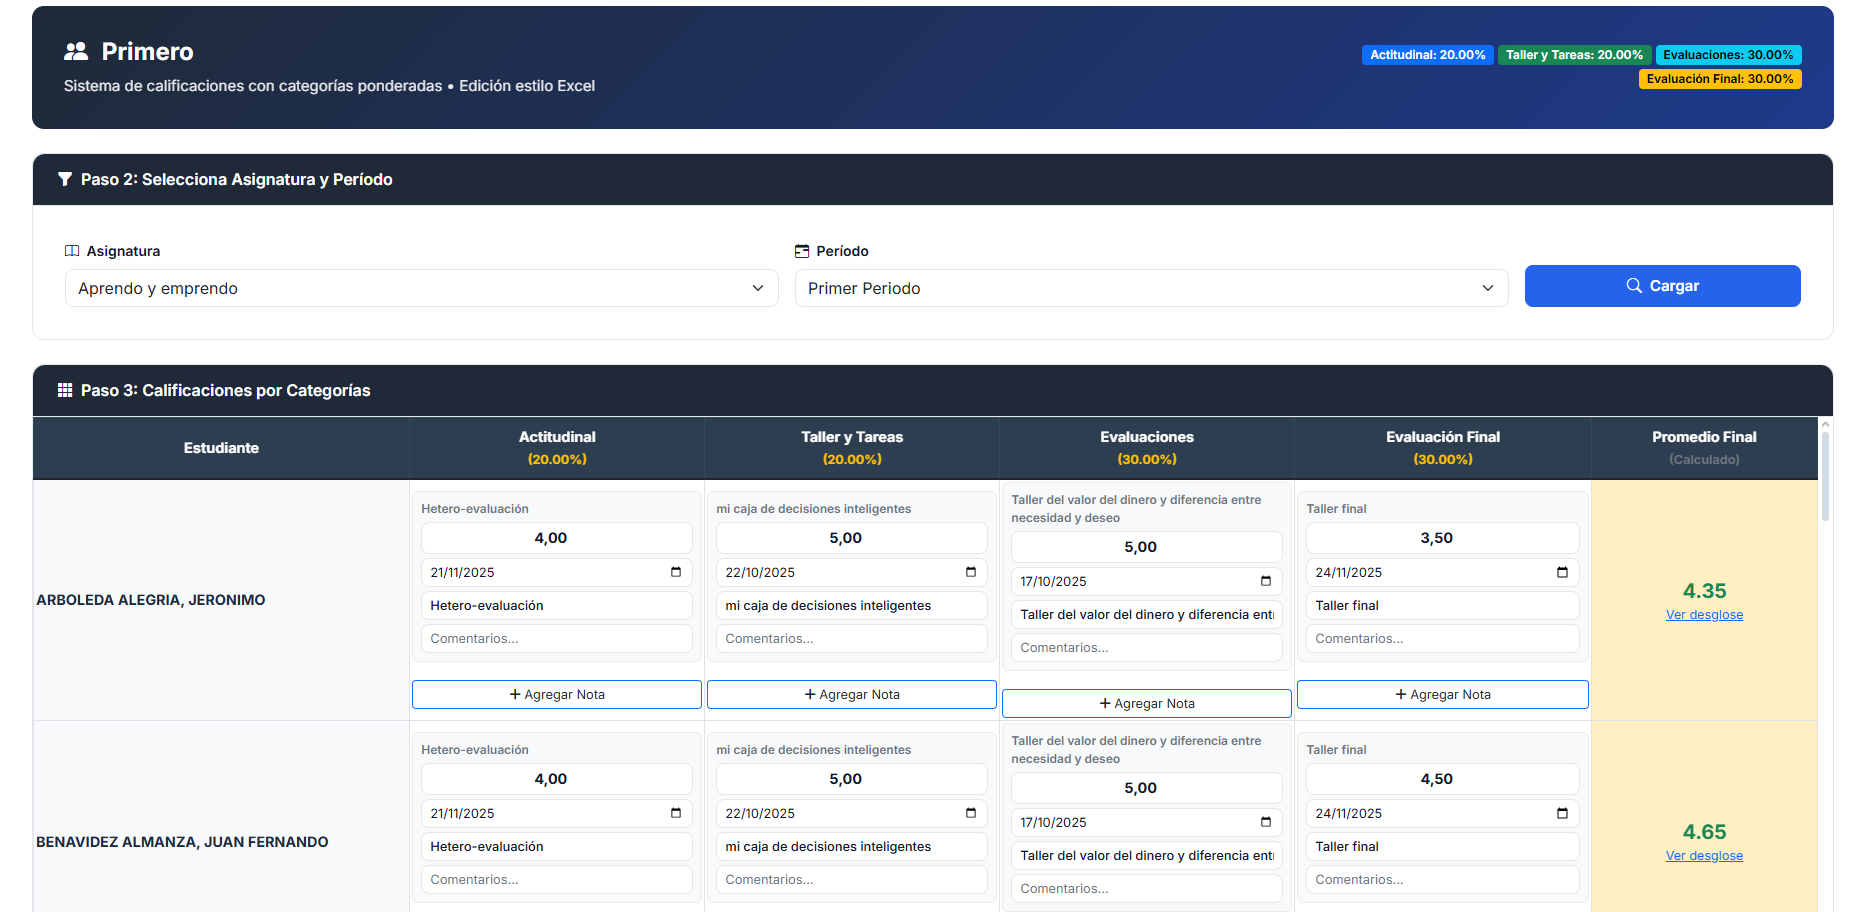Click the book icon next to Asignatura
The image size is (1866, 912).
tap(72, 251)
